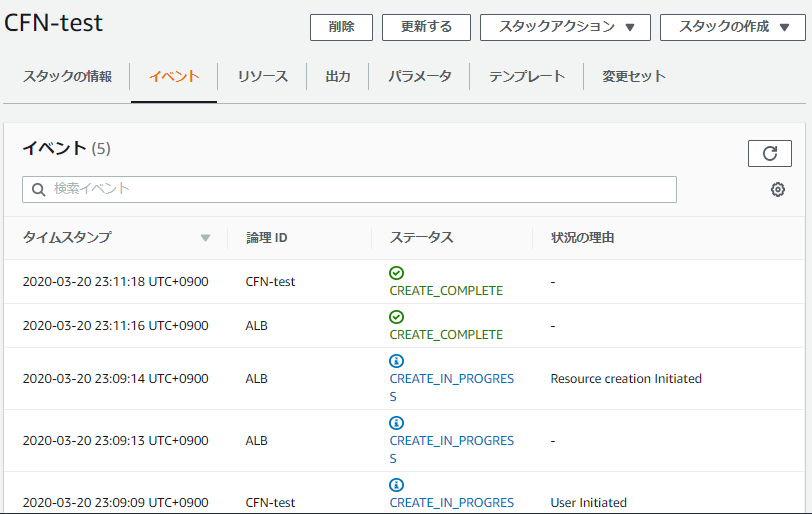The width and height of the screenshot is (812, 514).
Task: Click ALB logical ID in 23:11:16 row
Action: point(256,326)
